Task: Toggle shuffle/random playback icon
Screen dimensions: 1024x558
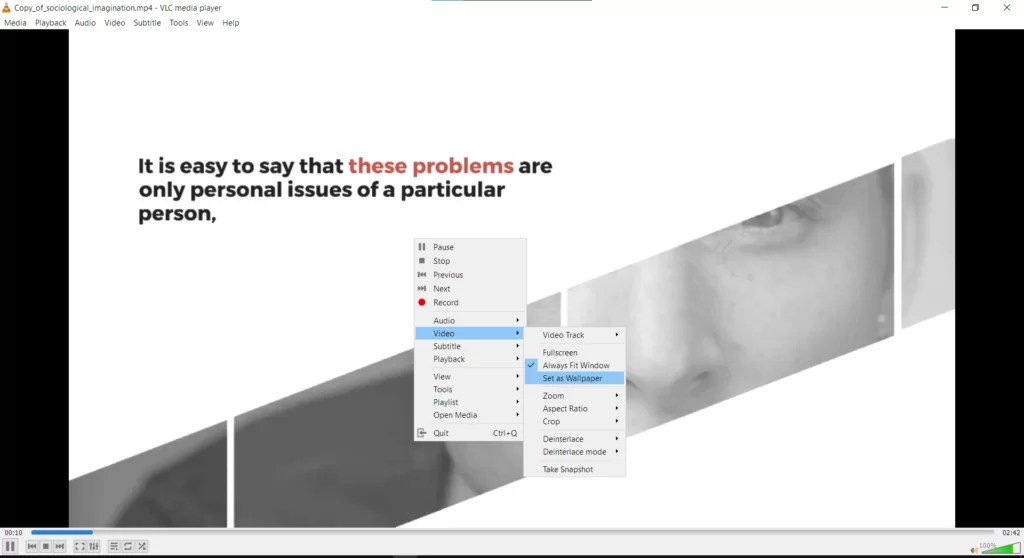Action: [x=142, y=546]
